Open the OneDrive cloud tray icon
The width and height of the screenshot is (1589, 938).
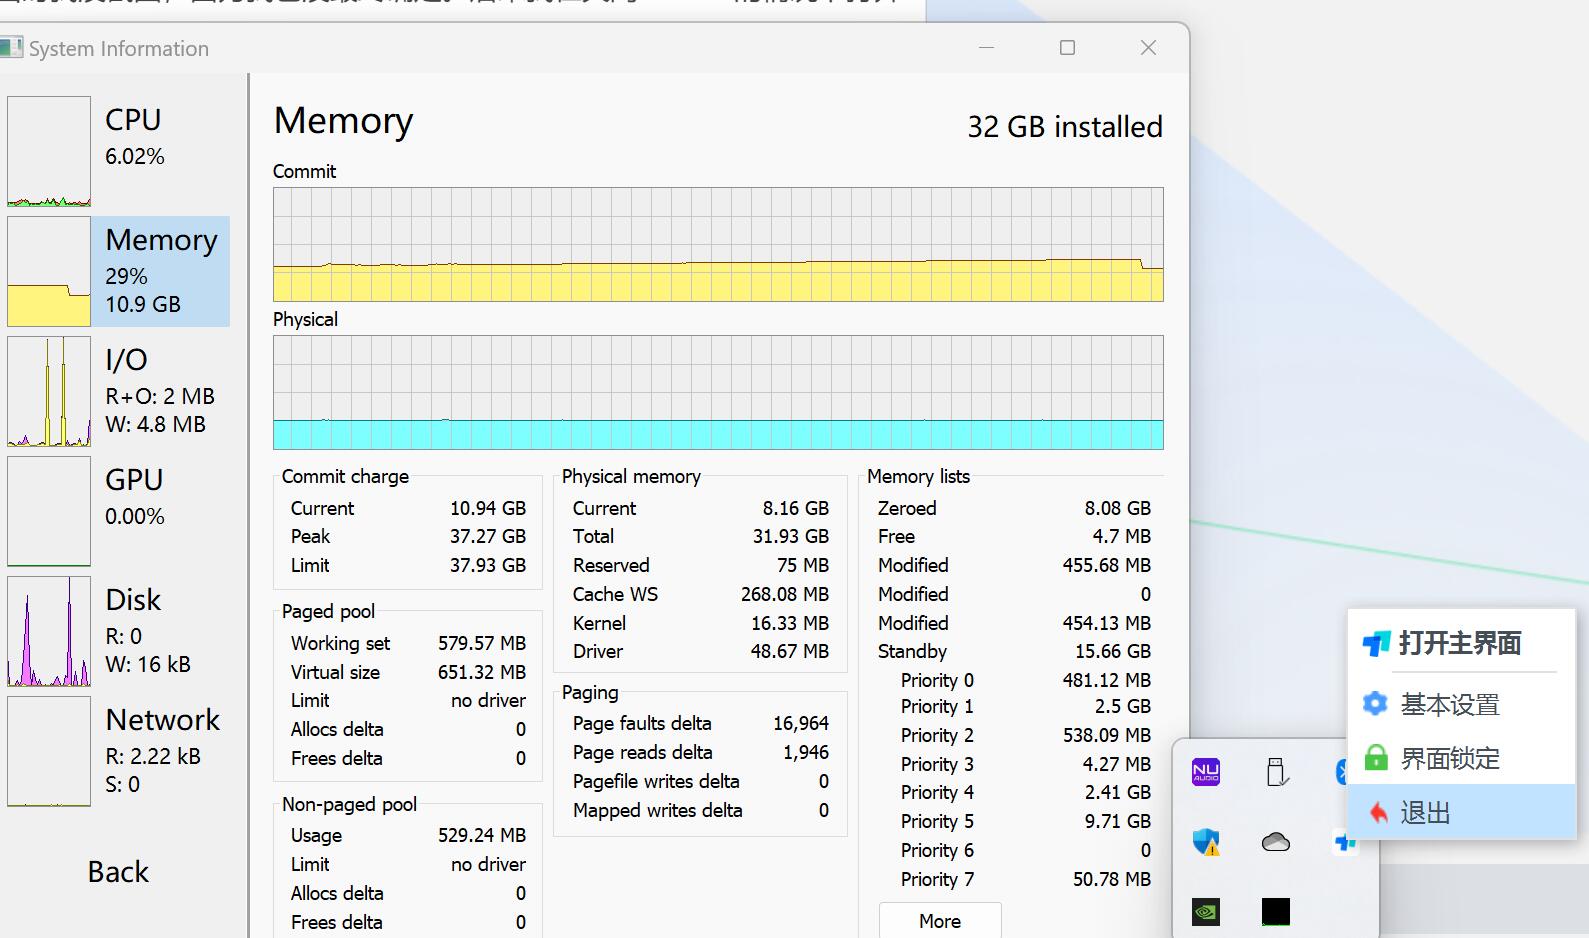click(x=1276, y=842)
